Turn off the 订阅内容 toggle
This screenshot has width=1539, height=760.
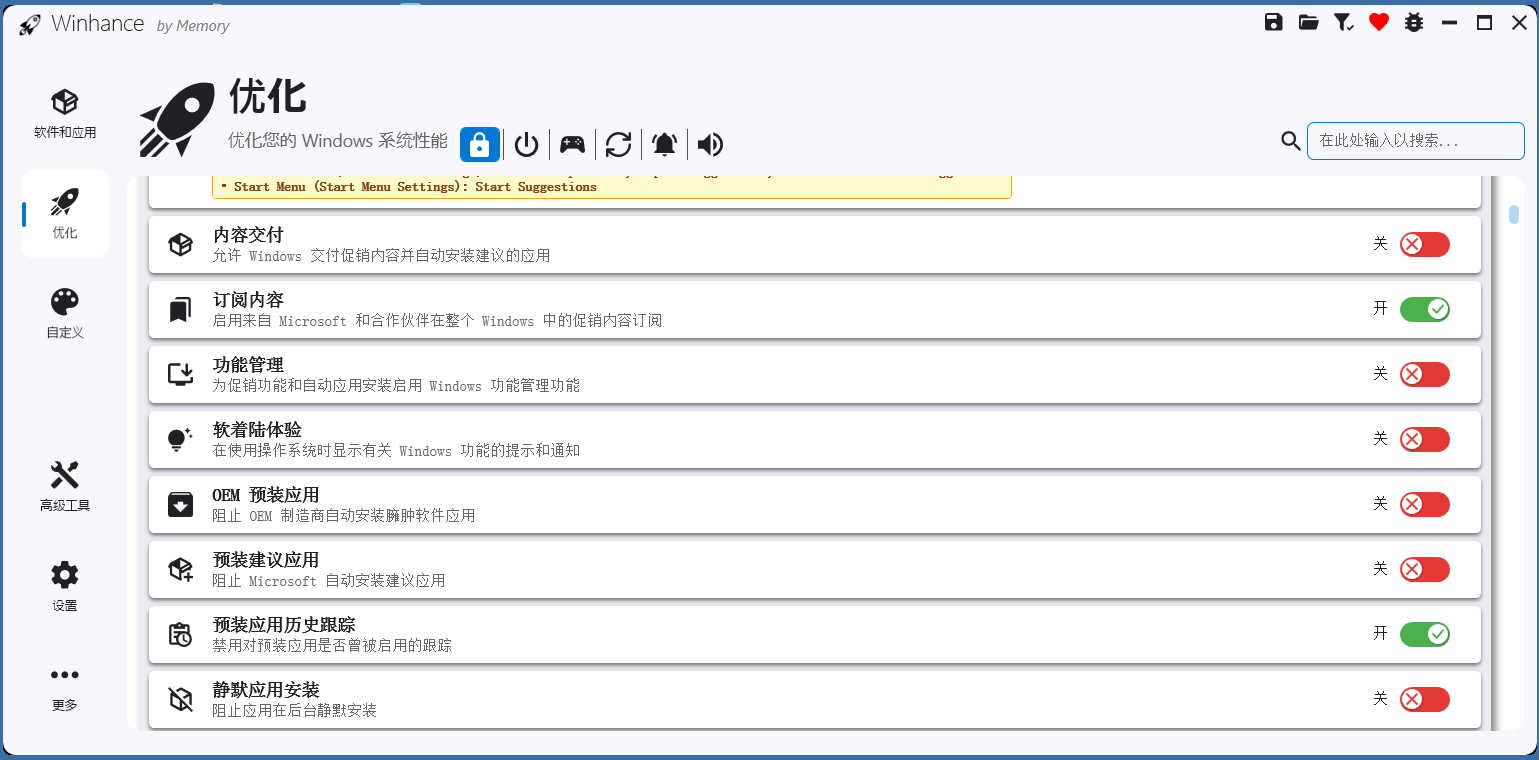click(1424, 310)
